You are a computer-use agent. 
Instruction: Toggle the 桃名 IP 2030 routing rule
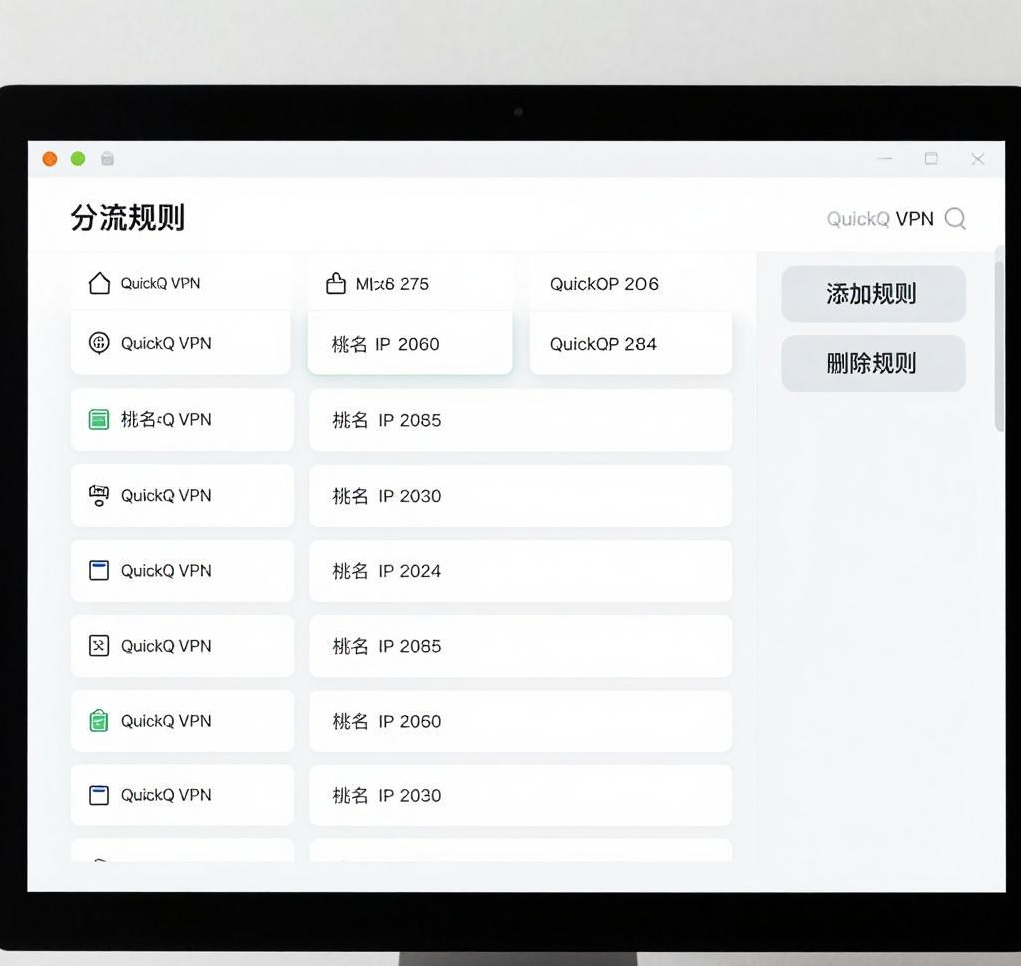(520, 495)
